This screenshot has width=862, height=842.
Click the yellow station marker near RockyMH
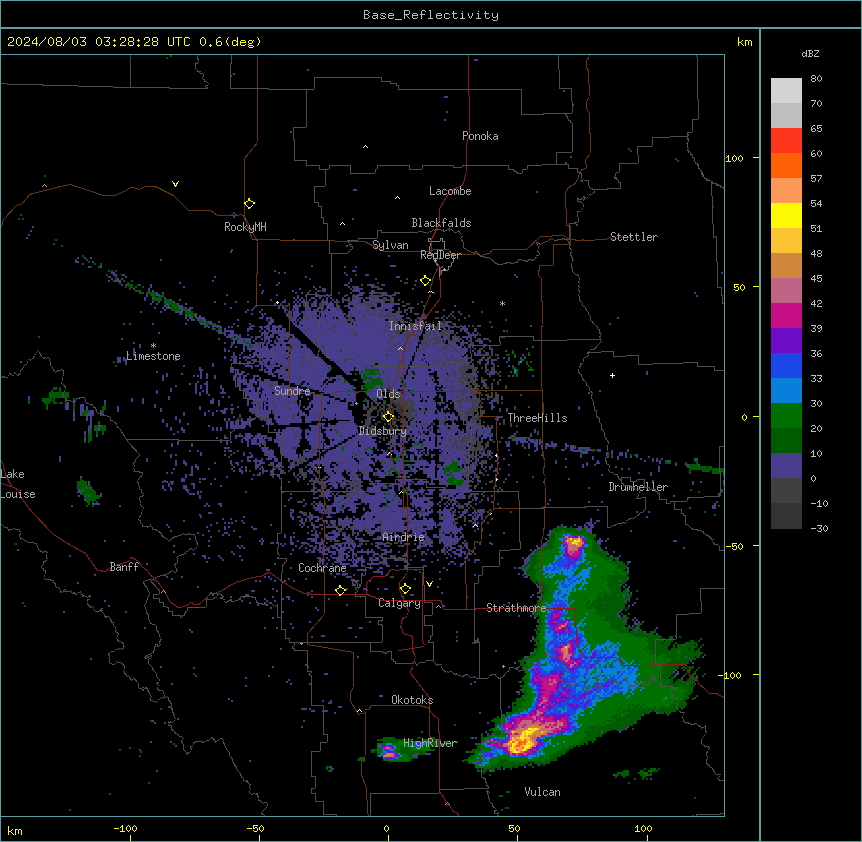(x=249, y=203)
